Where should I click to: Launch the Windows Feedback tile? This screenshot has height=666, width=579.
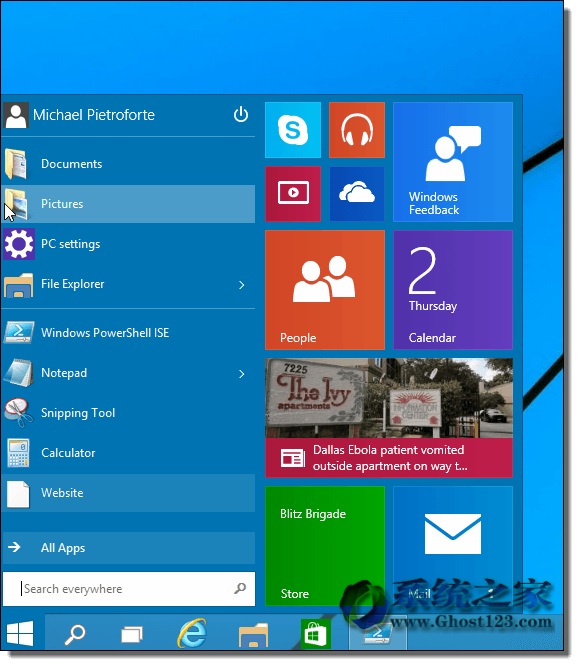(453, 162)
